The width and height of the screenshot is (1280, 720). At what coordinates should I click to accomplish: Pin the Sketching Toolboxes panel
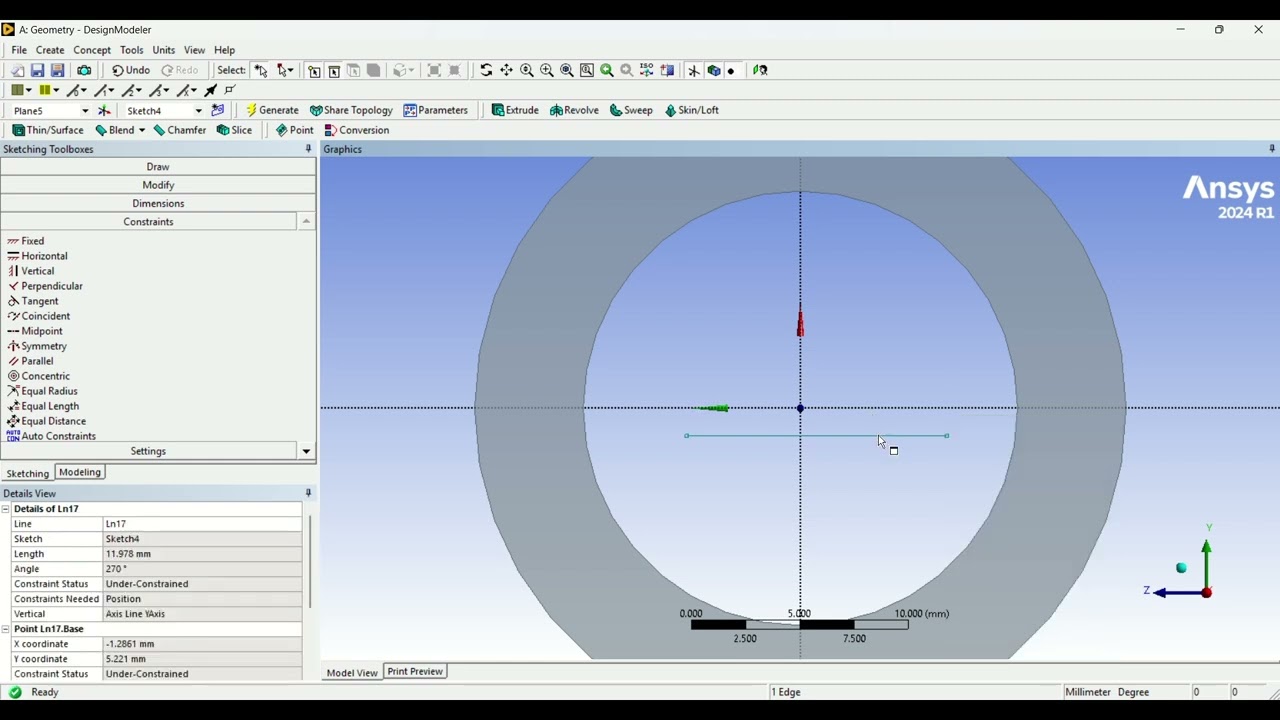pyautogui.click(x=308, y=149)
